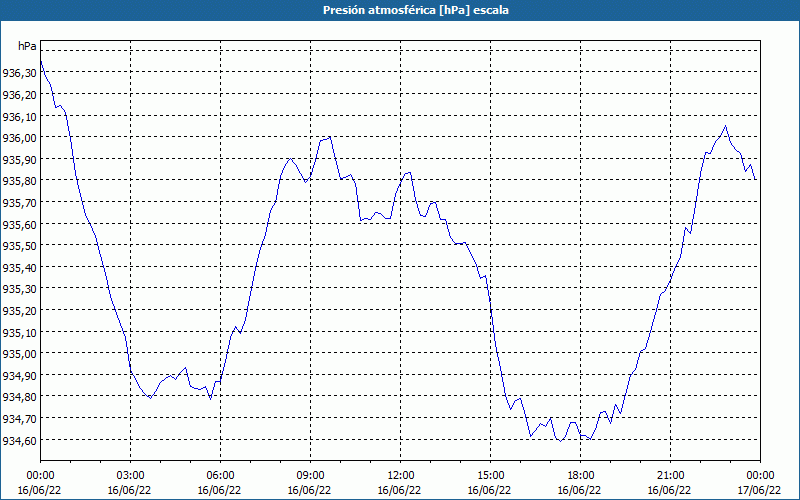Click the 935,10 y-axis value

[x=19, y=332]
